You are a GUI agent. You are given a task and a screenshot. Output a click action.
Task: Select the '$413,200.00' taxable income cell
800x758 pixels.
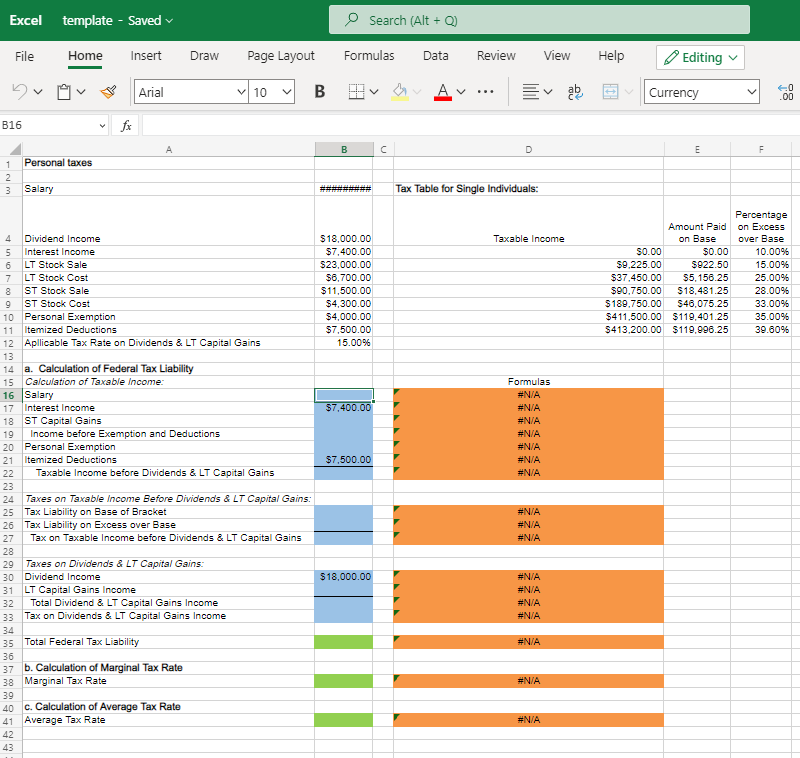[529, 330]
